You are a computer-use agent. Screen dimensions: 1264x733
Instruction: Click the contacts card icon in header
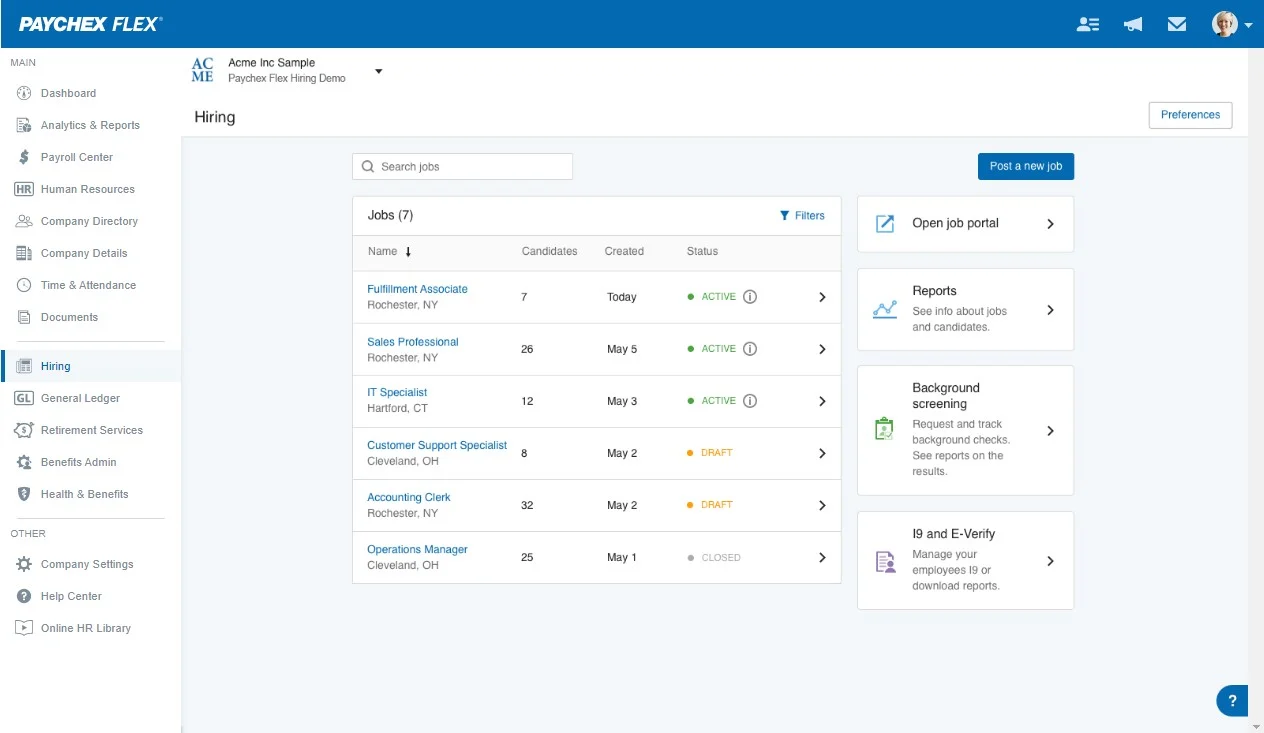(1088, 24)
